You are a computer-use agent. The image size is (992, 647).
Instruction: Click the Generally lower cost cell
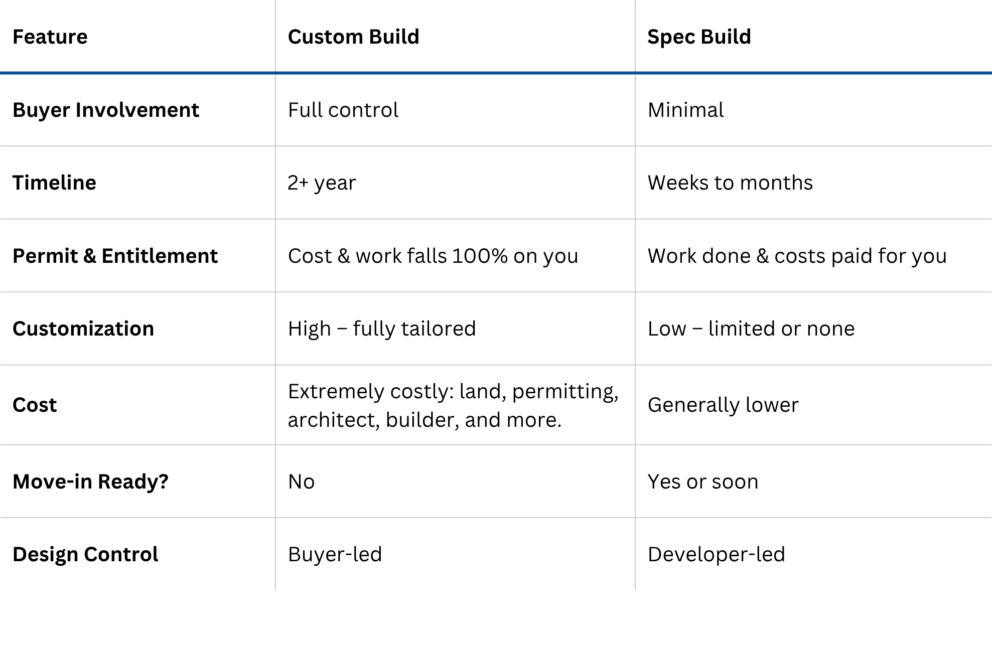click(723, 405)
